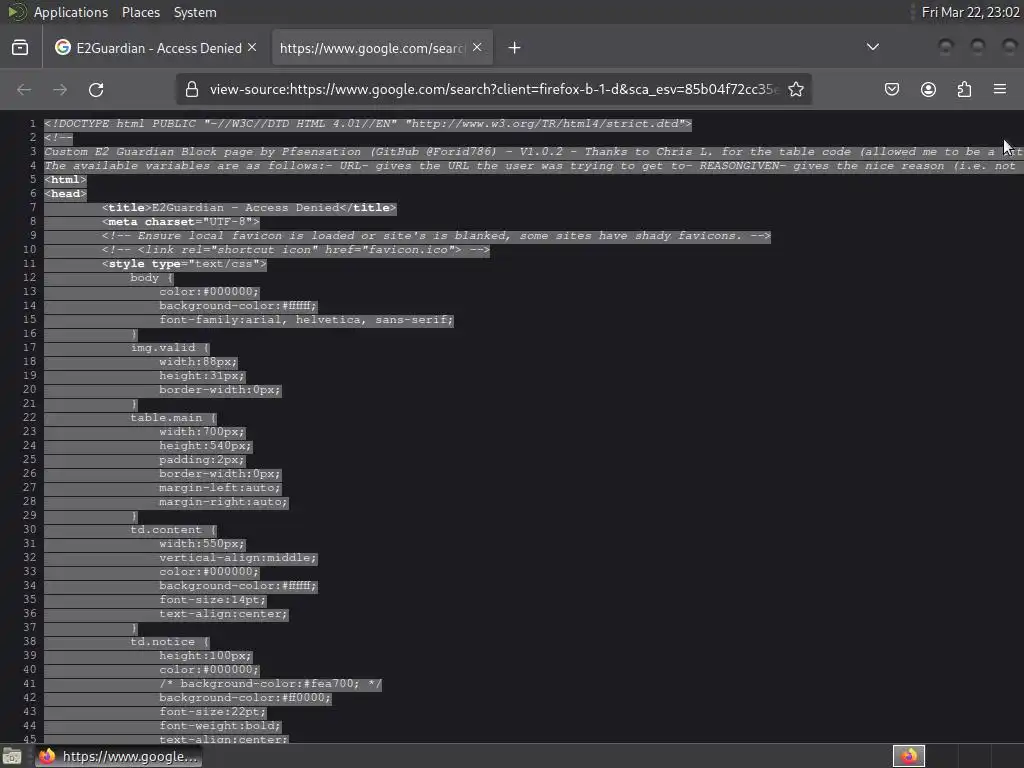
Task: Open the System menu
Action: pos(195,12)
